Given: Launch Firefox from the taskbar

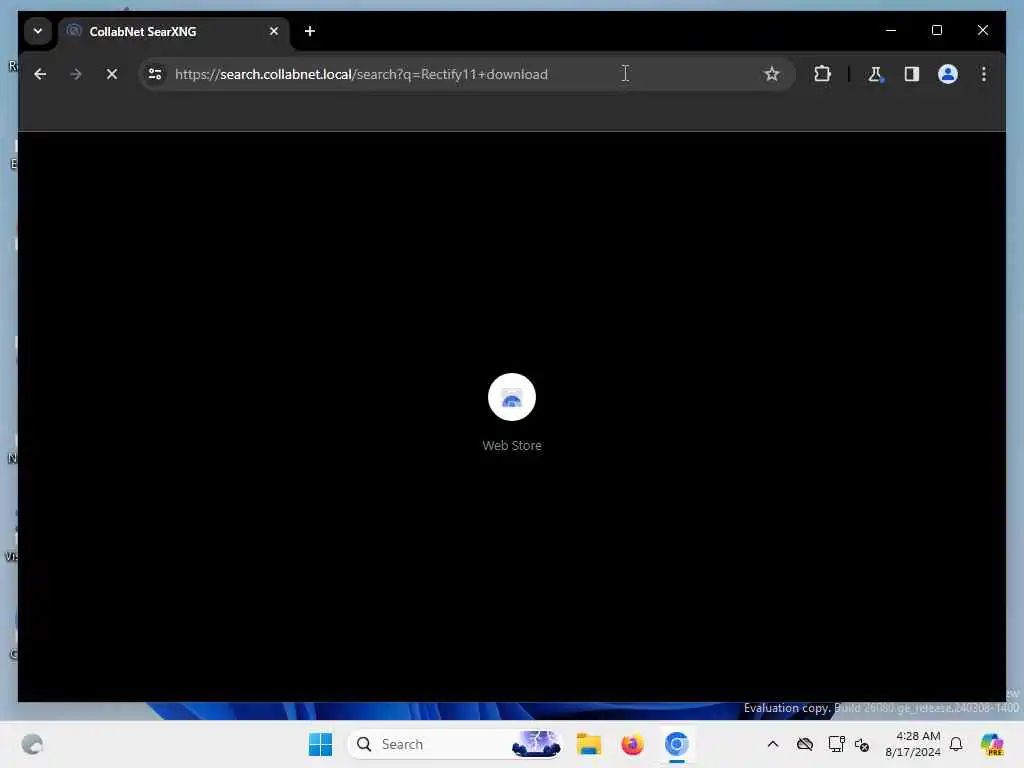Looking at the screenshot, I should pos(632,744).
